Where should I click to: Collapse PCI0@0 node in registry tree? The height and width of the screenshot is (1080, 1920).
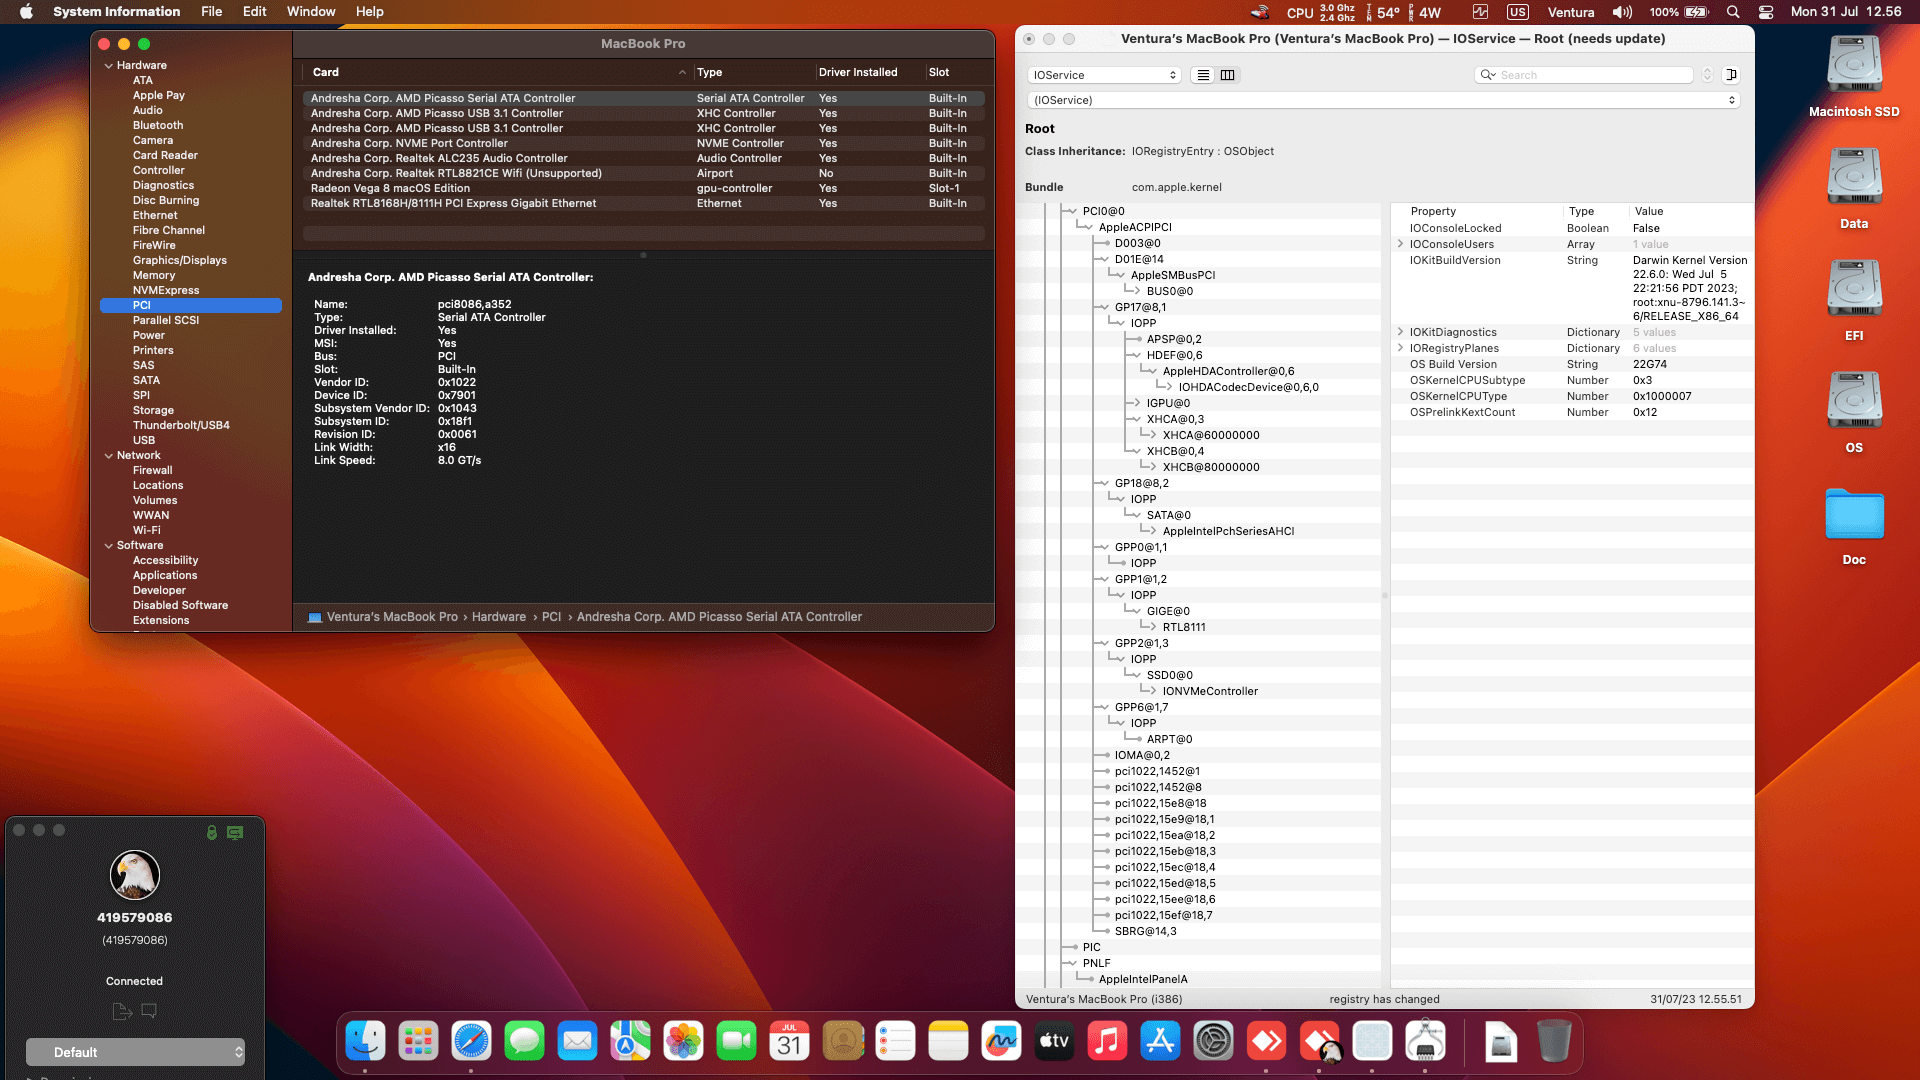click(1072, 211)
